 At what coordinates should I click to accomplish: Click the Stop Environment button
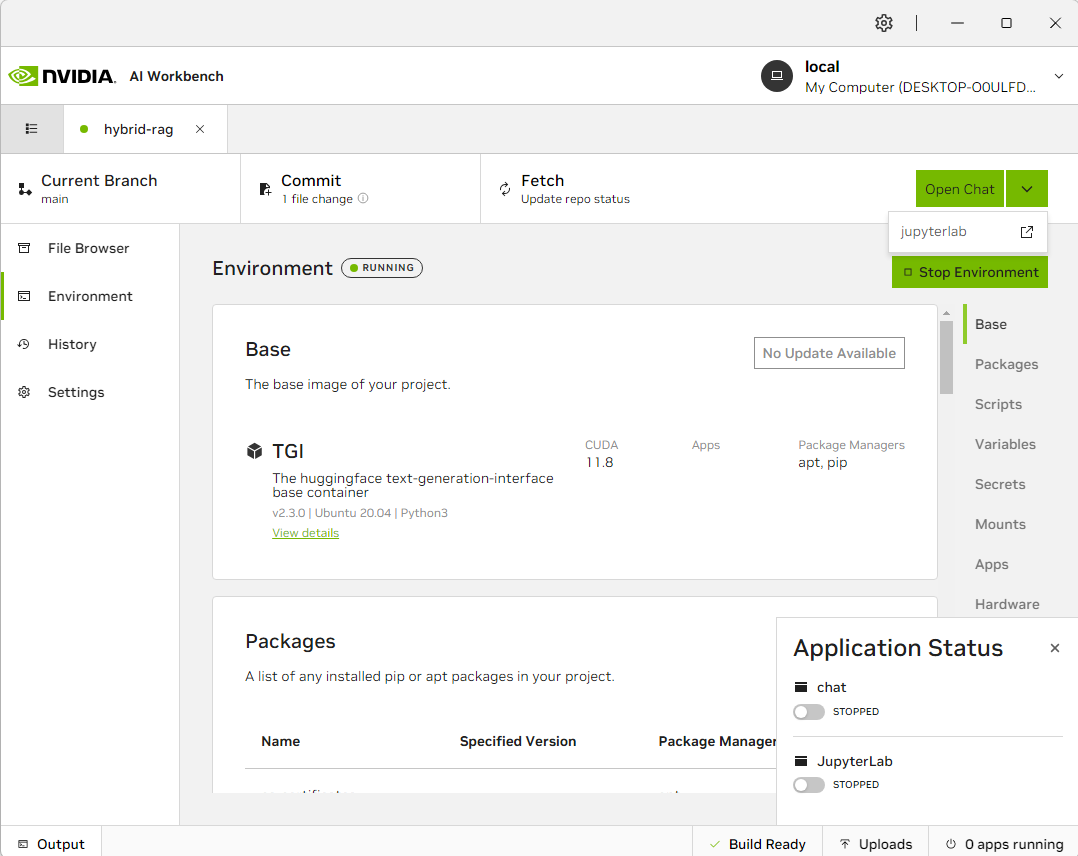(x=969, y=272)
